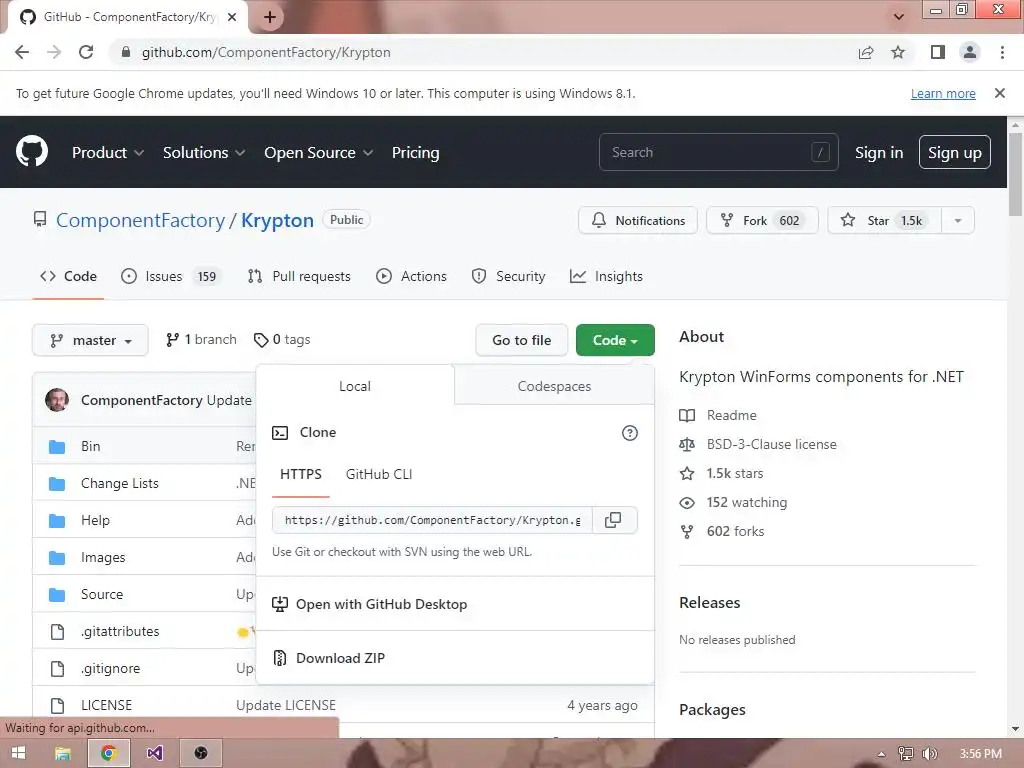Image resolution: width=1024 pixels, height=768 pixels.
Task: Close the GitHub Krypton tab
Action: click(x=232, y=17)
